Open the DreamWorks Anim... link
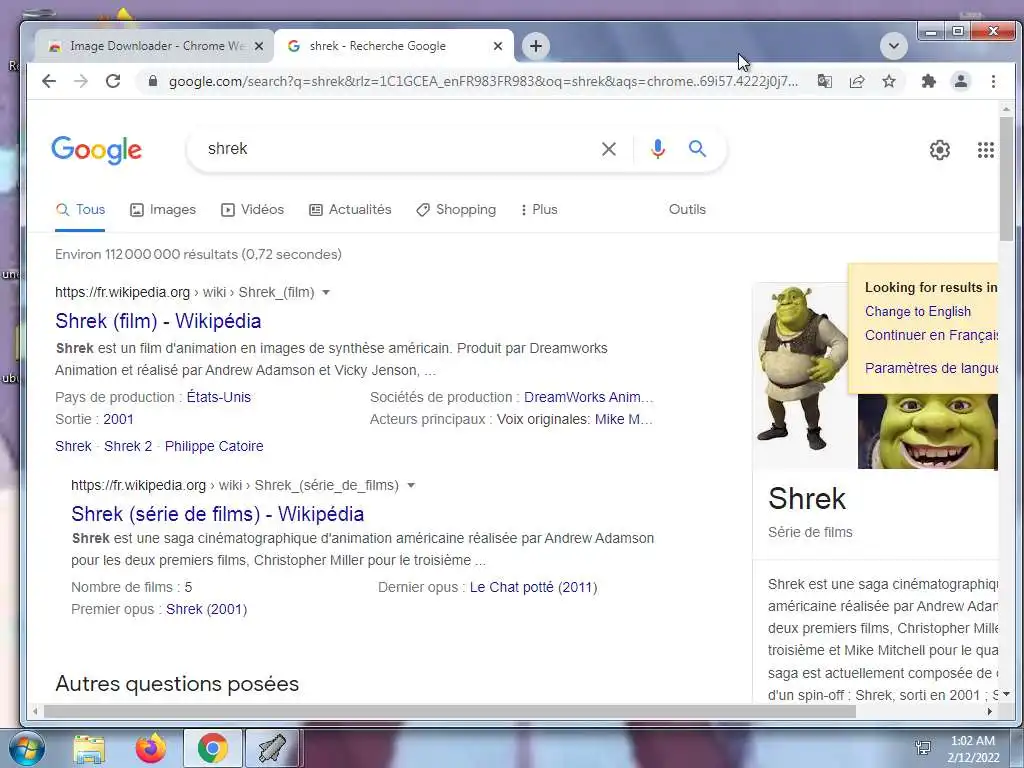Viewport: 1024px width, 768px height. click(588, 397)
